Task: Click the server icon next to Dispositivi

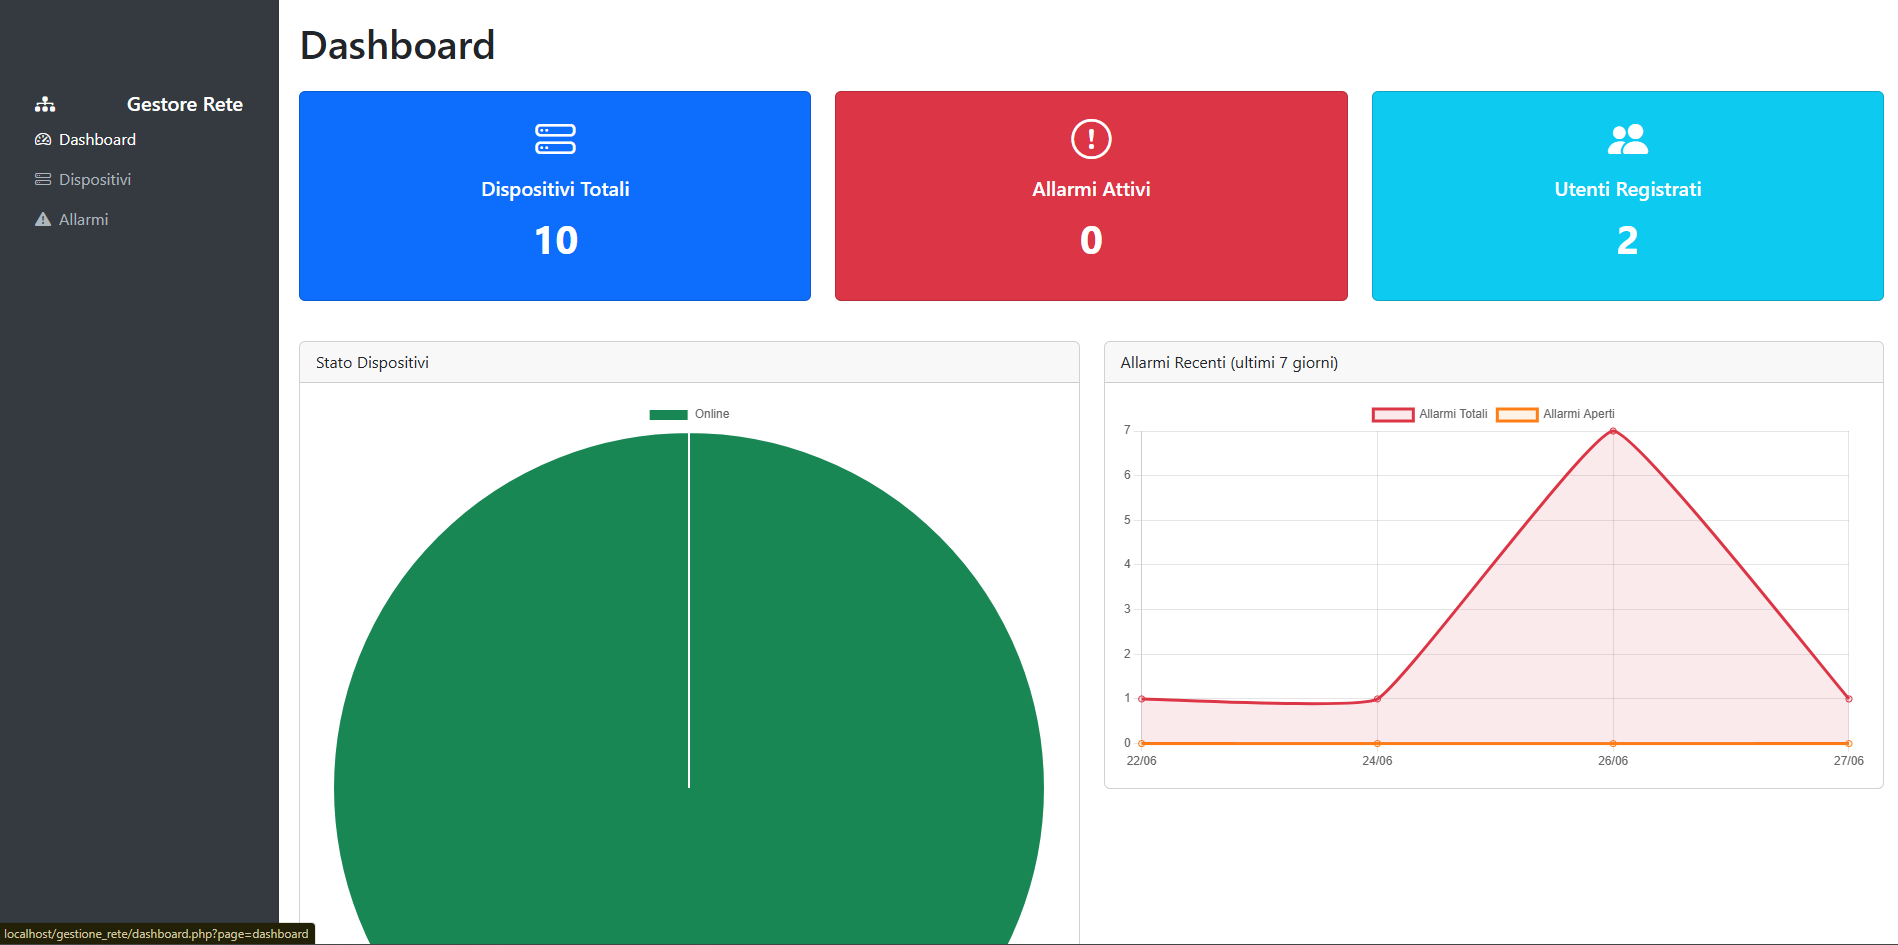Action: pyautogui.click(x=42, y=179)
